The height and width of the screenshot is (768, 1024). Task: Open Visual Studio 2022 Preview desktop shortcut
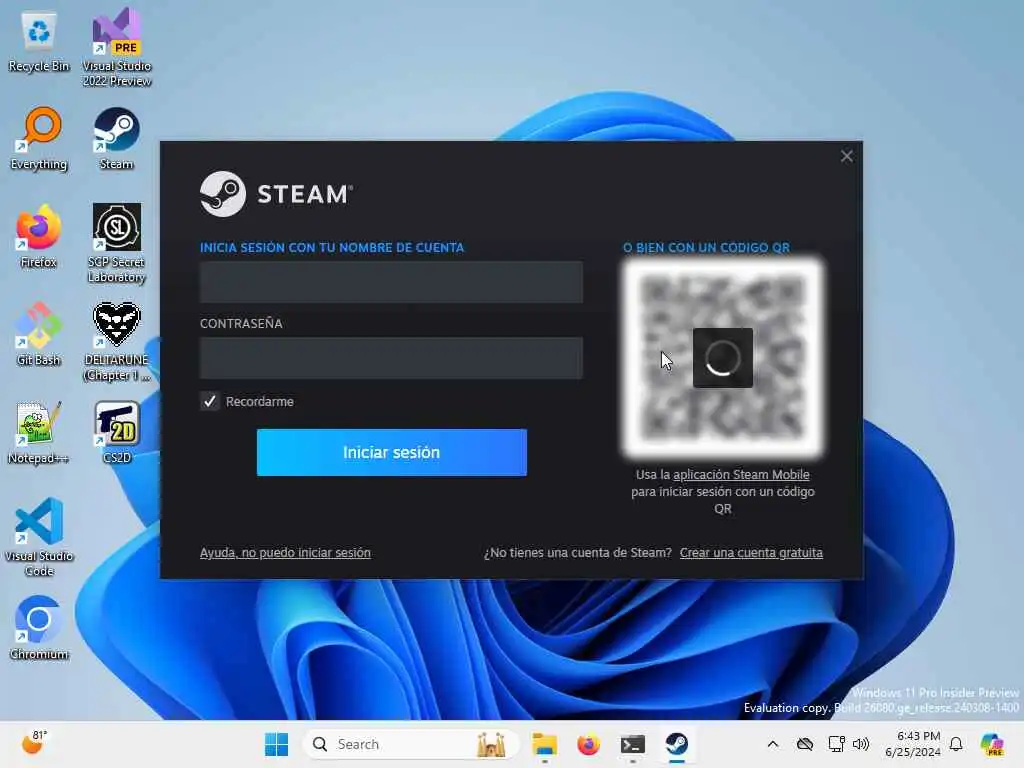[117, 47]
